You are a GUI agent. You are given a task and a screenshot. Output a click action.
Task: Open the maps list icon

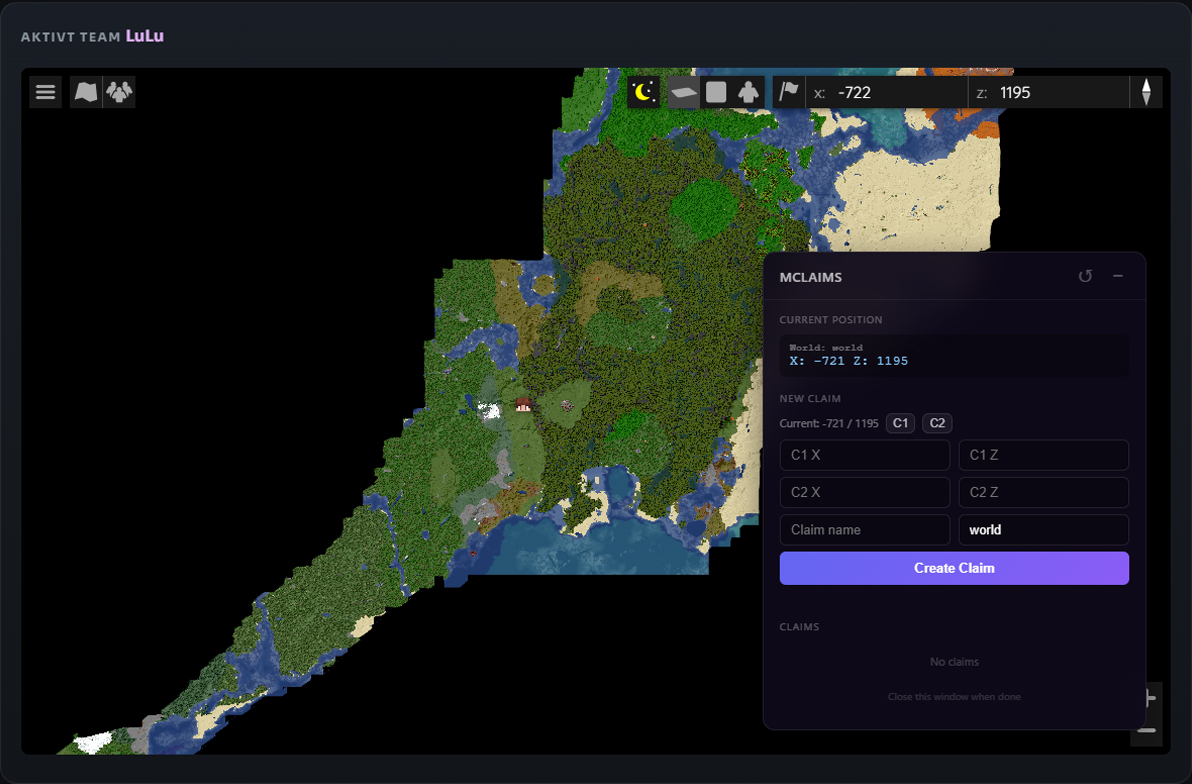click(86, 92)
